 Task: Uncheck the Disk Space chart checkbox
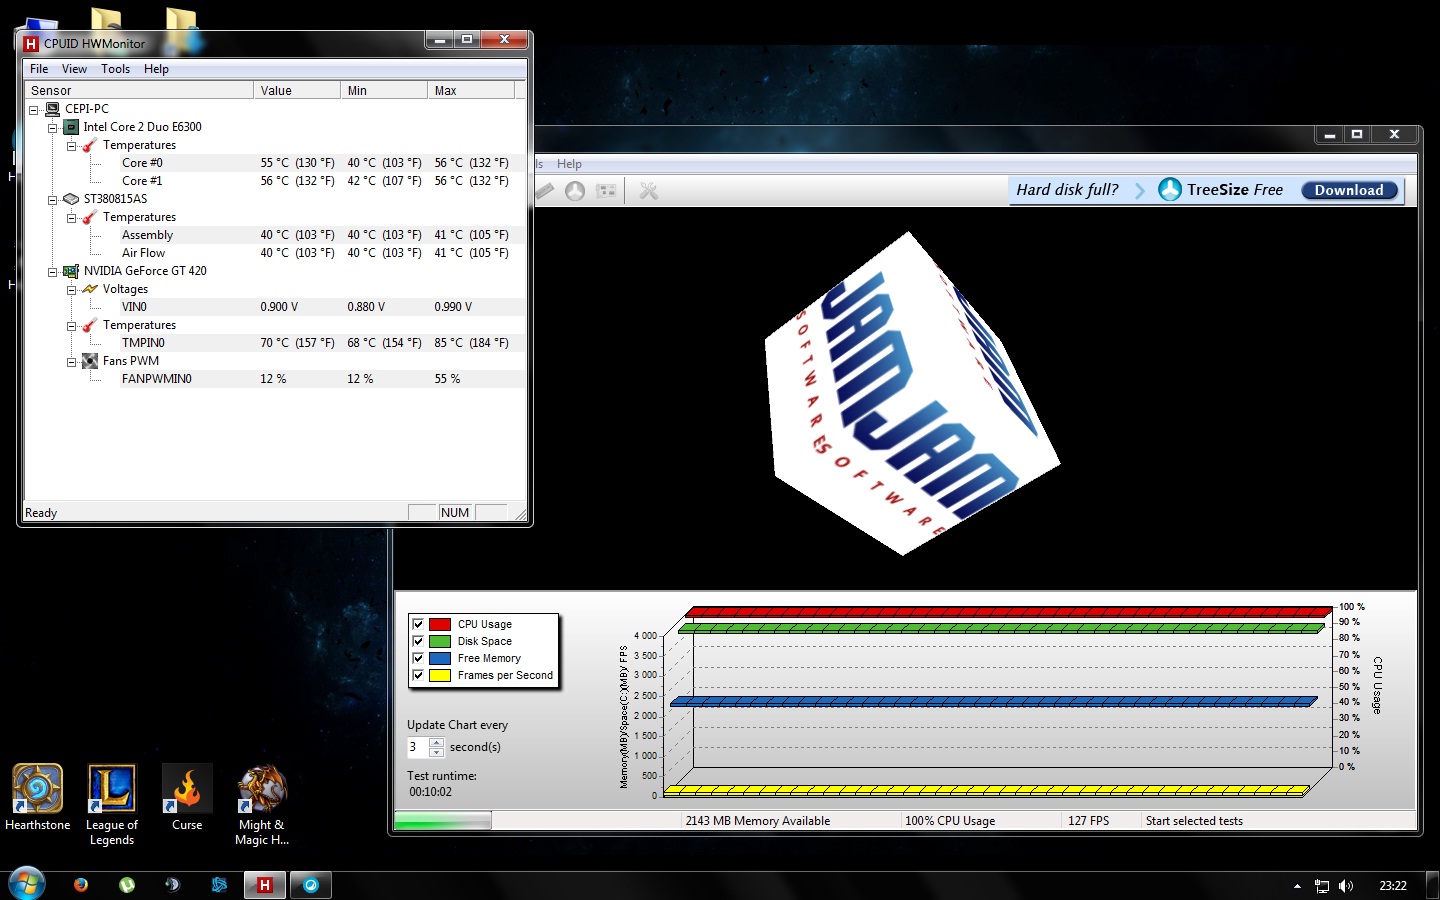point(418,641)
